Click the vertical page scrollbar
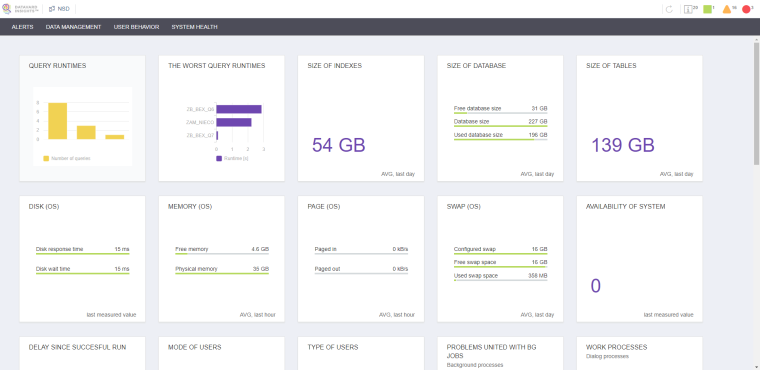 [756, 104]
